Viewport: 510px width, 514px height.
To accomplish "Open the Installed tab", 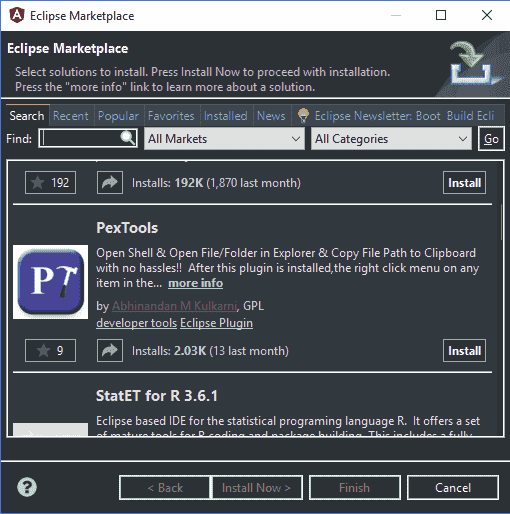I will (x=226, y=116).
